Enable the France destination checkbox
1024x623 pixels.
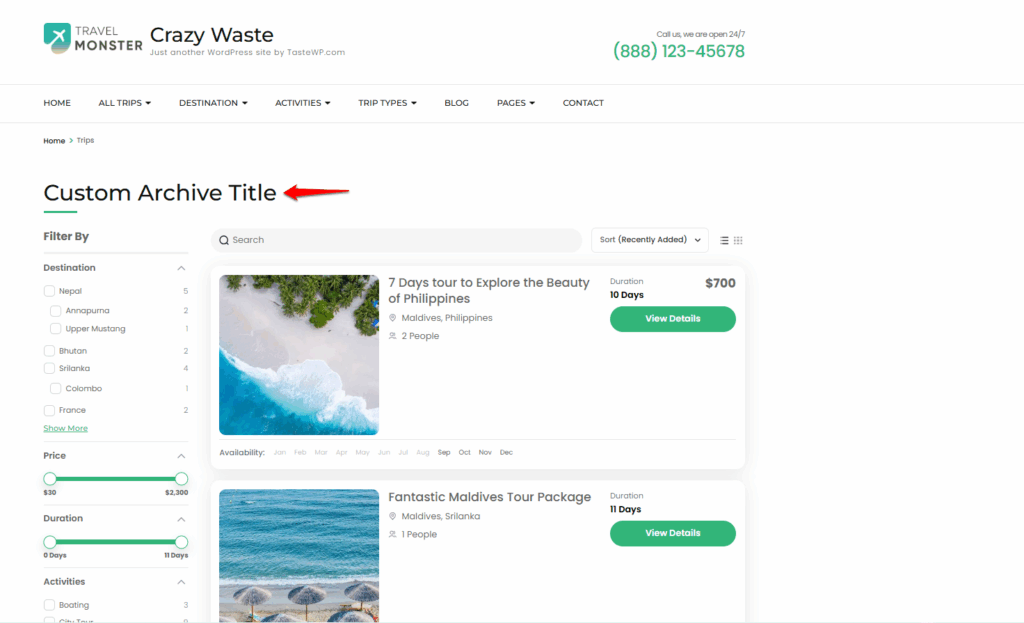coord(49,410)
